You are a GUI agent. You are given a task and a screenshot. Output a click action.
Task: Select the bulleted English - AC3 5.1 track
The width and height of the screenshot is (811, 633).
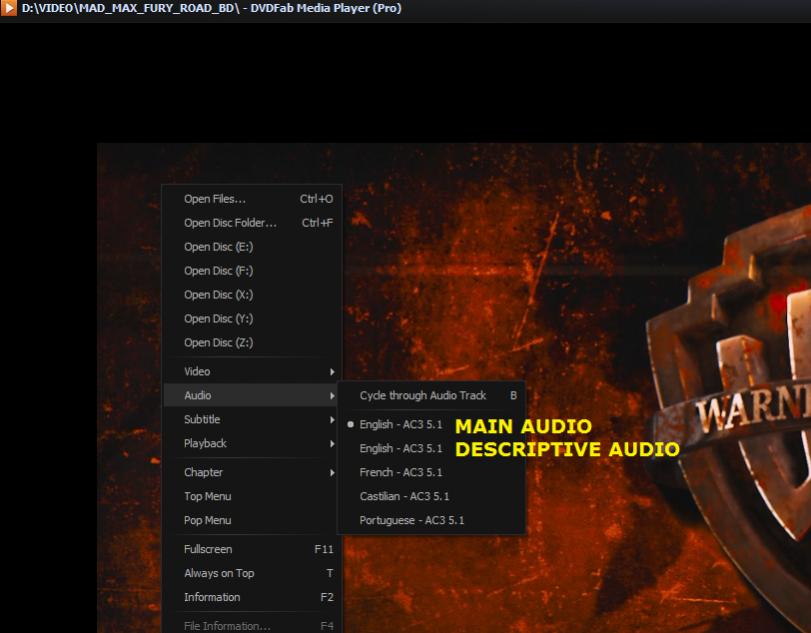pos(431,425)
